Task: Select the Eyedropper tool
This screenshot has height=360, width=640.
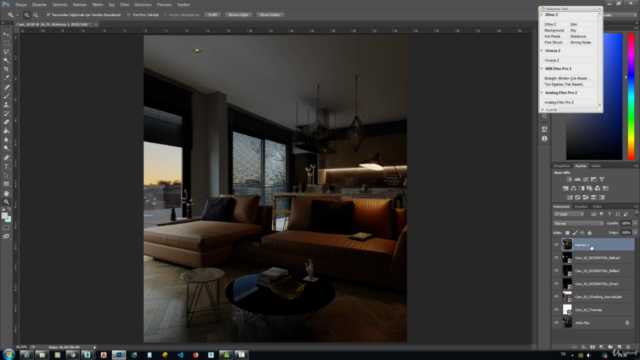Action: point(6,78)
